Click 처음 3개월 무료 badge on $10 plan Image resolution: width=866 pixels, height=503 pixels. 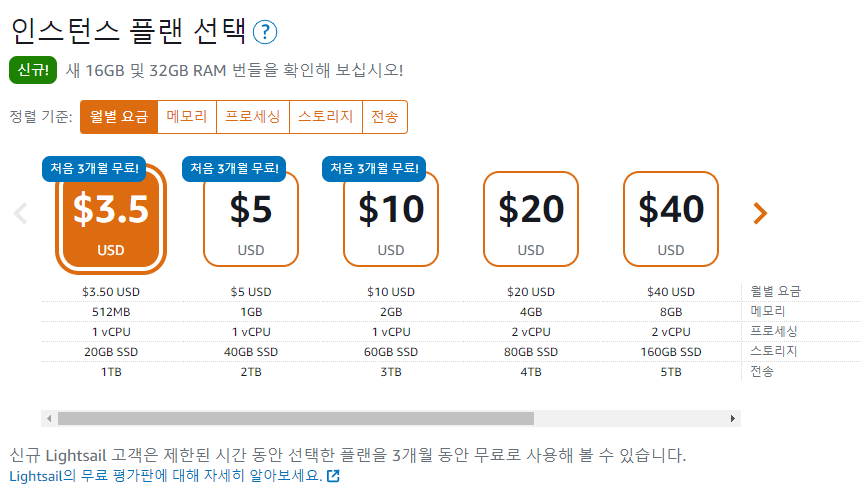(374, 168)
